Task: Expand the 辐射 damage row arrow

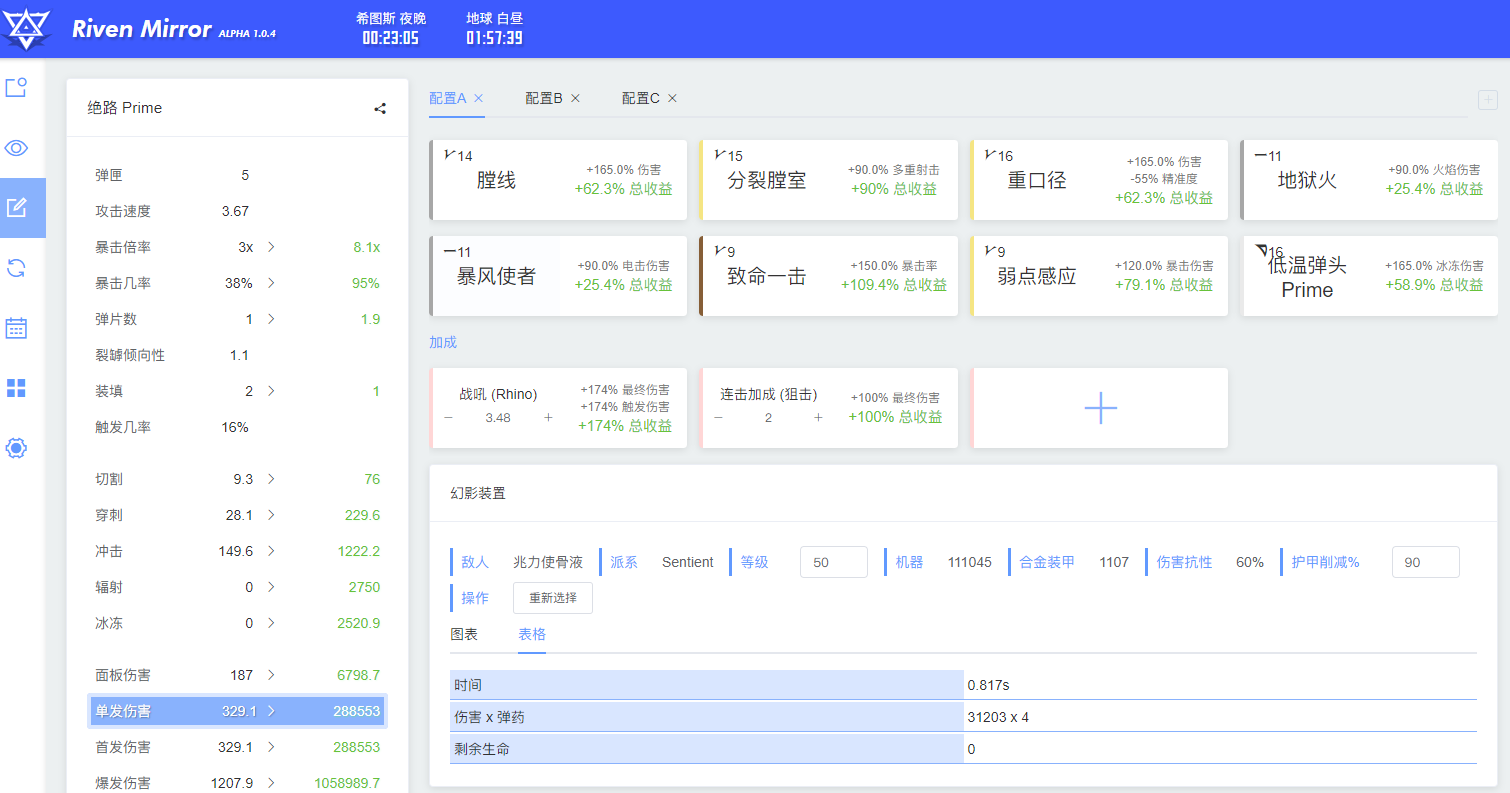Action: click(x=271, y=587)
